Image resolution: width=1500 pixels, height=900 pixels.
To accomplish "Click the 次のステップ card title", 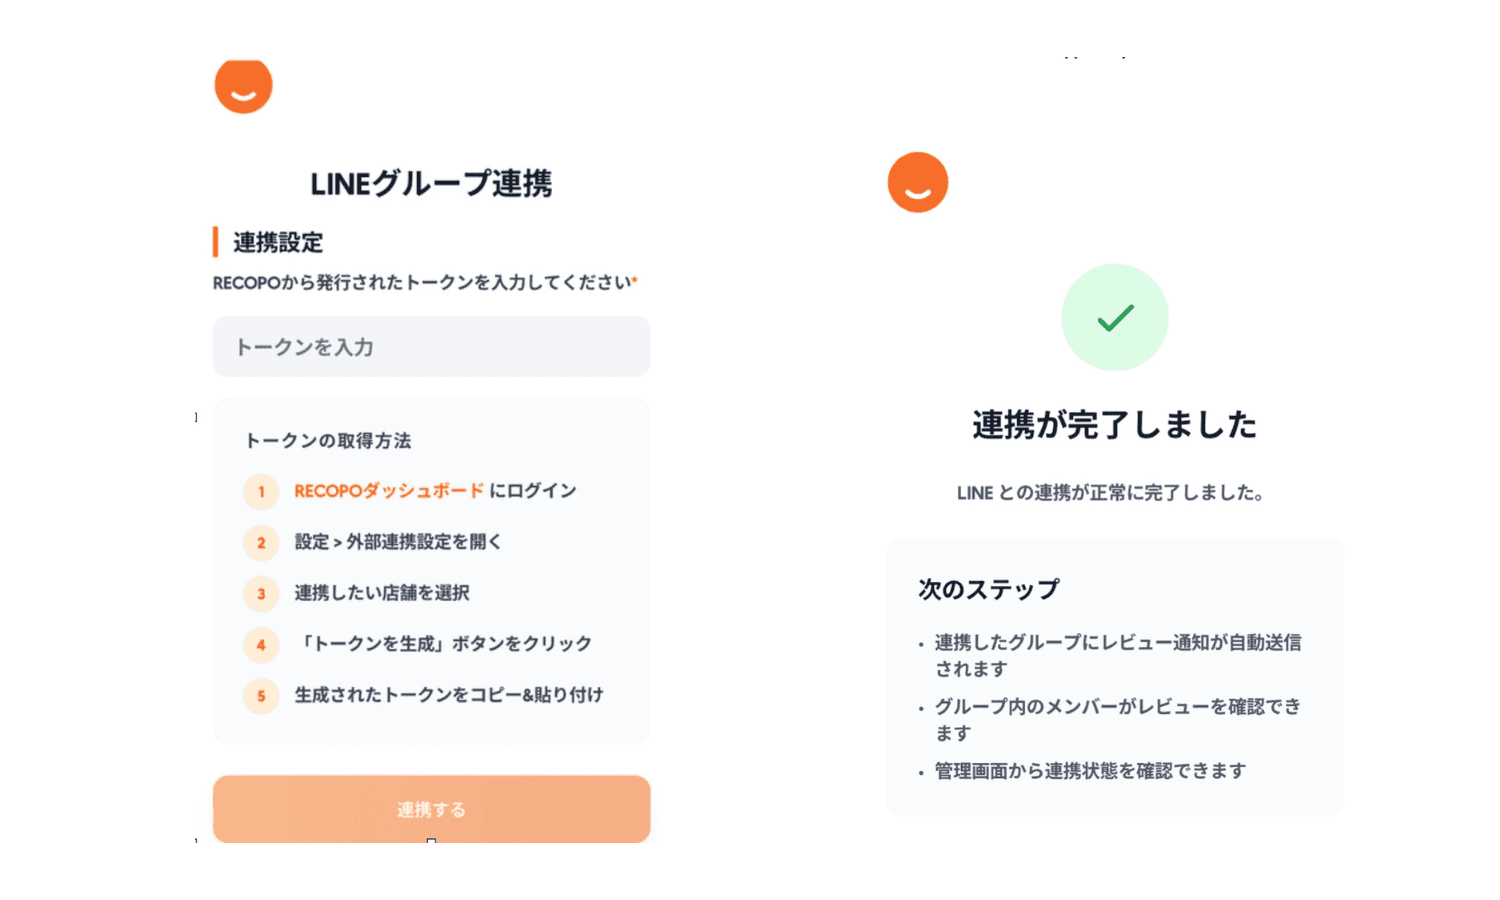I will tap(989, 589).
